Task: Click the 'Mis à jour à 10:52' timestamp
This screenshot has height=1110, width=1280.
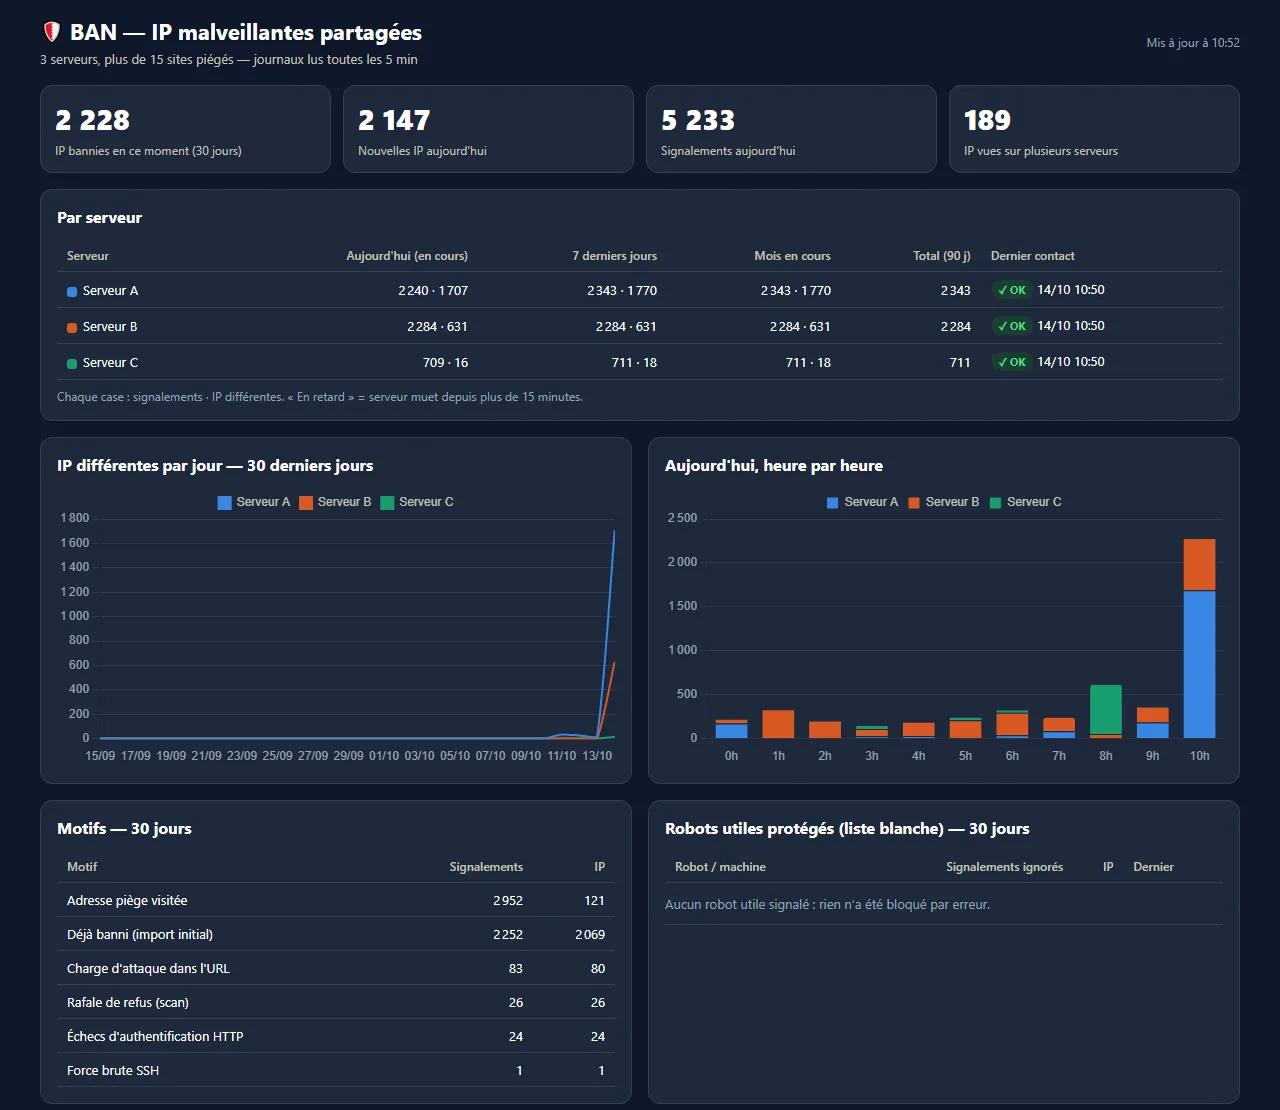Action: [x=1193, y=43]
